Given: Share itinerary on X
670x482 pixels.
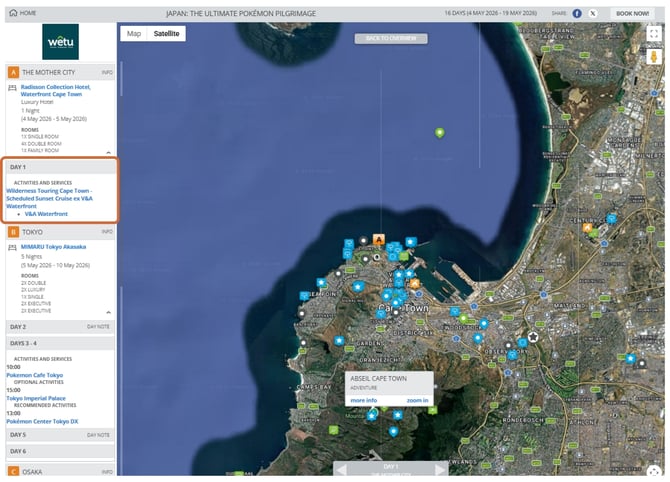Looking at the screenshot, I should 593,13.
